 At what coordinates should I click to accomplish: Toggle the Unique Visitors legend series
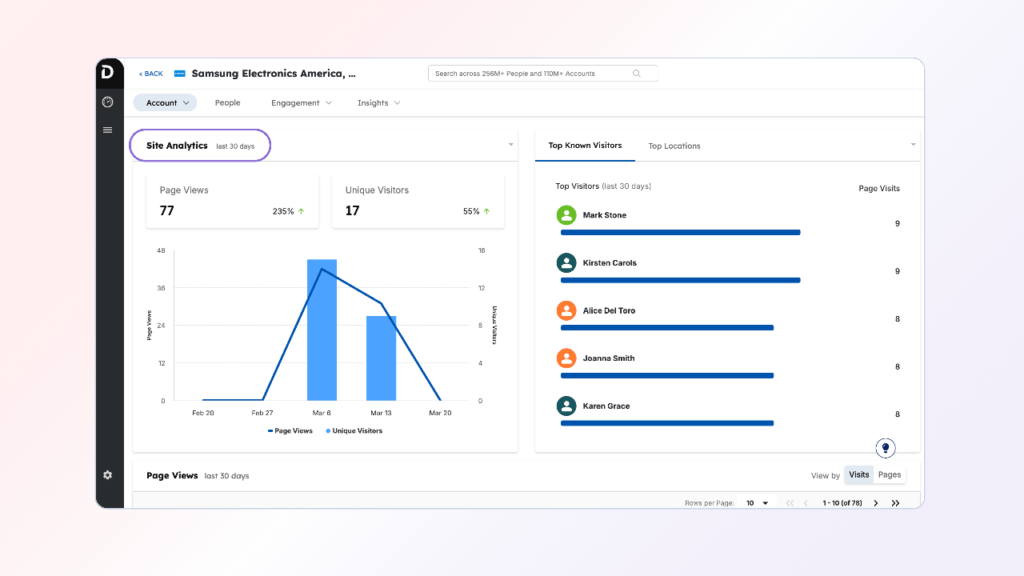(x=353, y=431)
